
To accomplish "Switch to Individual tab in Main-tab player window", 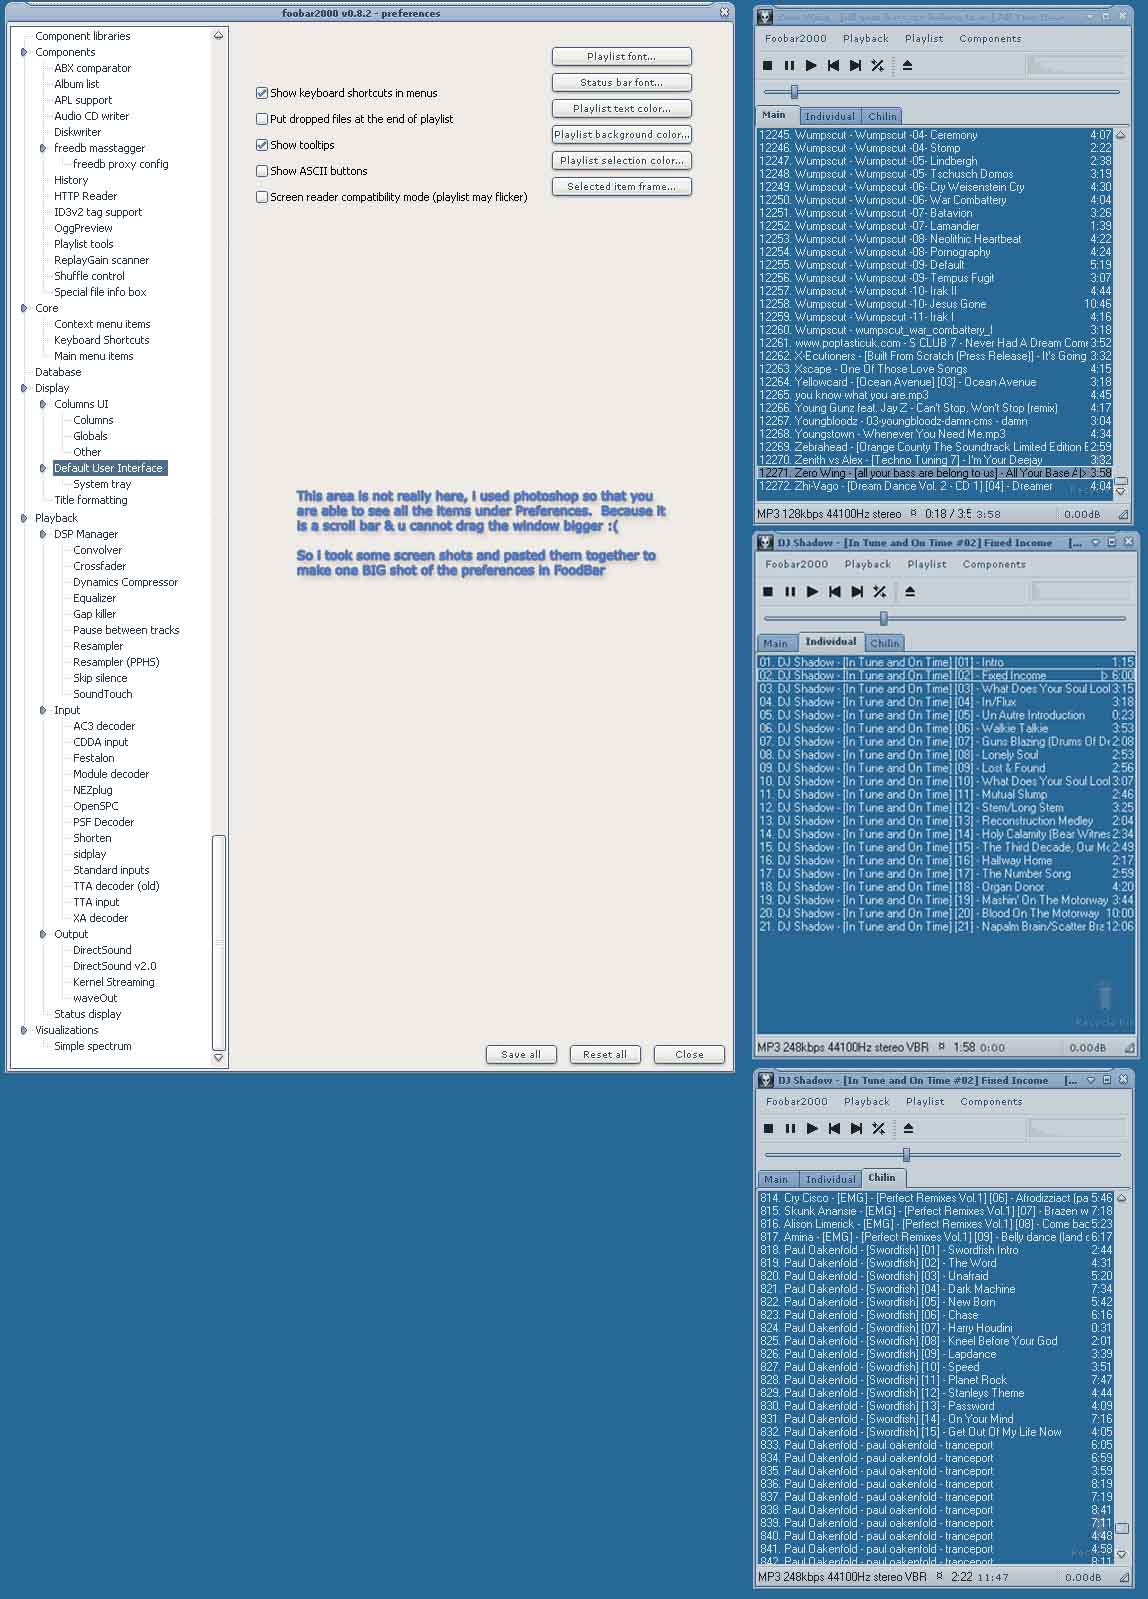I will click(830, 116).
